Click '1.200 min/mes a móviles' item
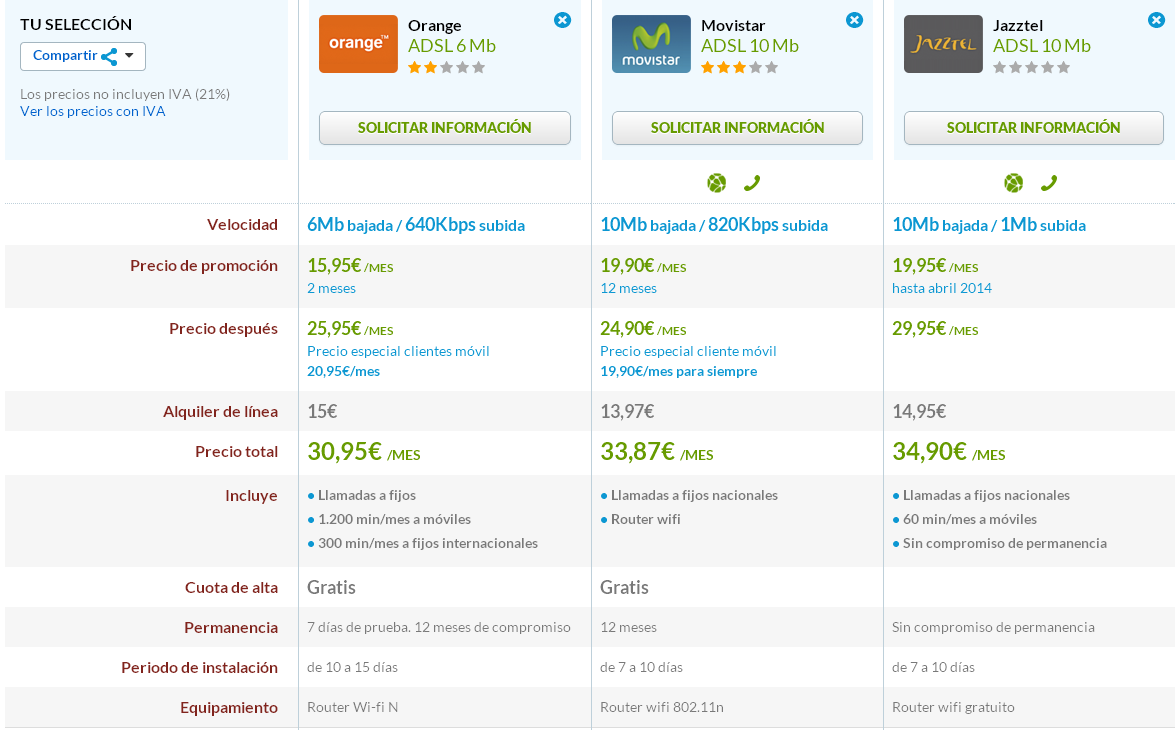 [x=394, y=519]
